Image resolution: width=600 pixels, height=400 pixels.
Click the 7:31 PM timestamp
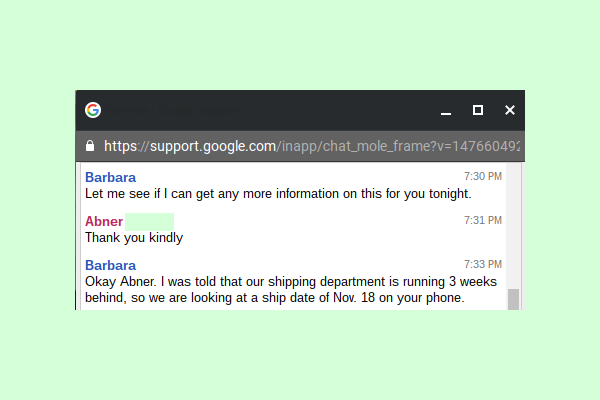click(483, 220)
